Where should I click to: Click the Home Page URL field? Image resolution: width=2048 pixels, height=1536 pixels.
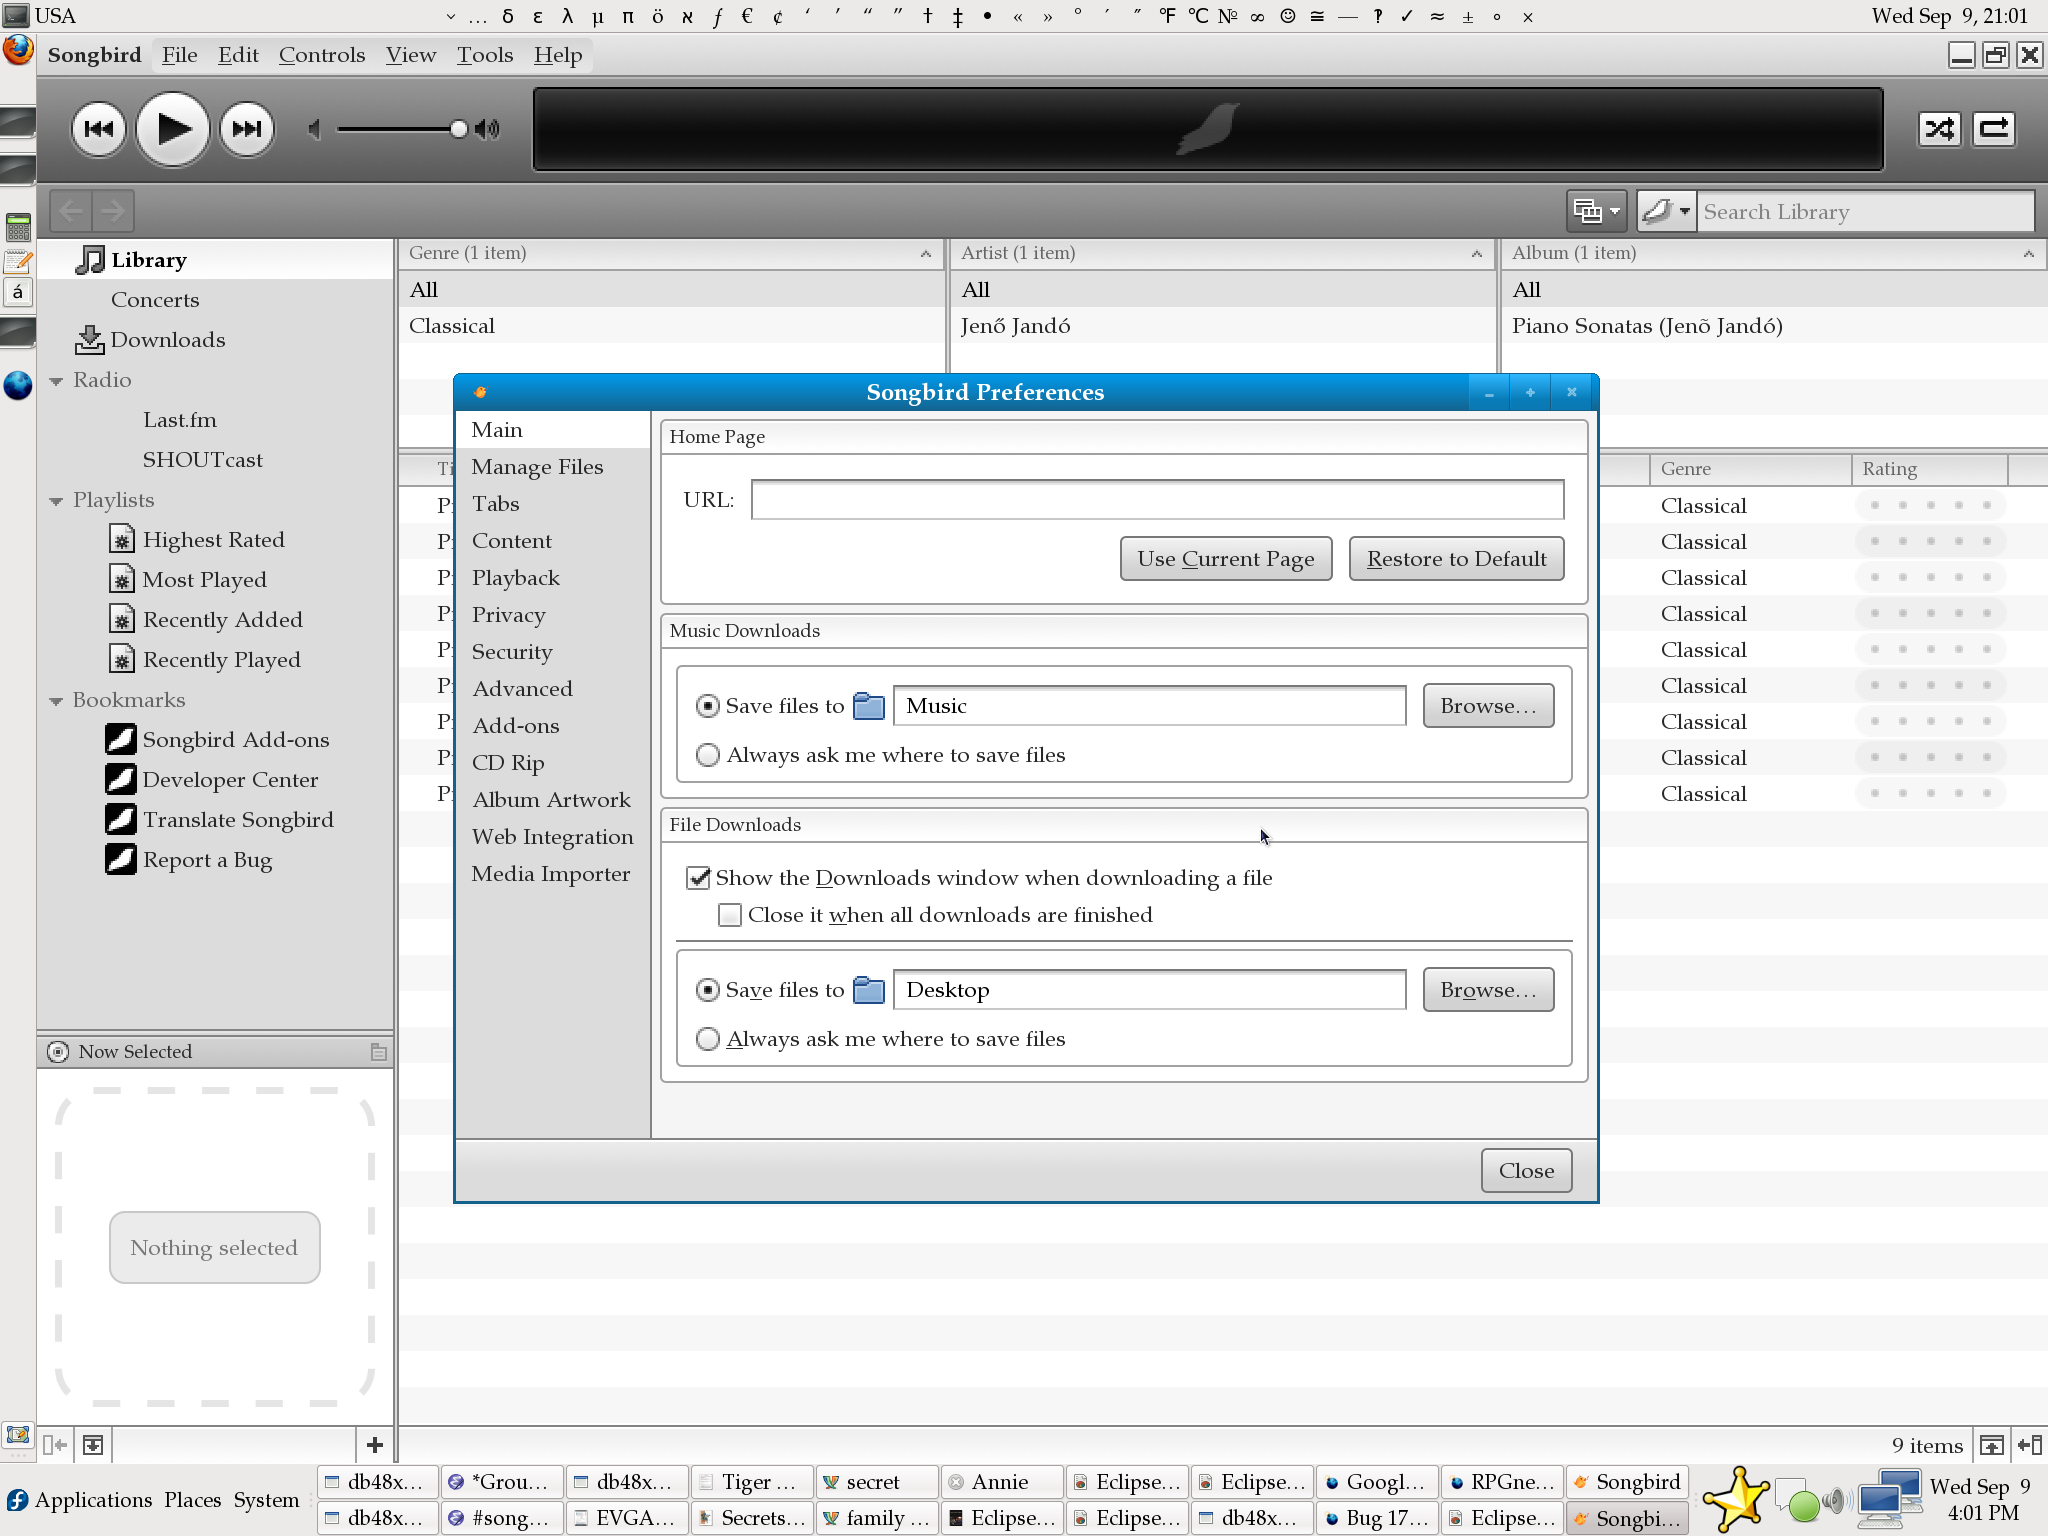[x=1157, y=500]
